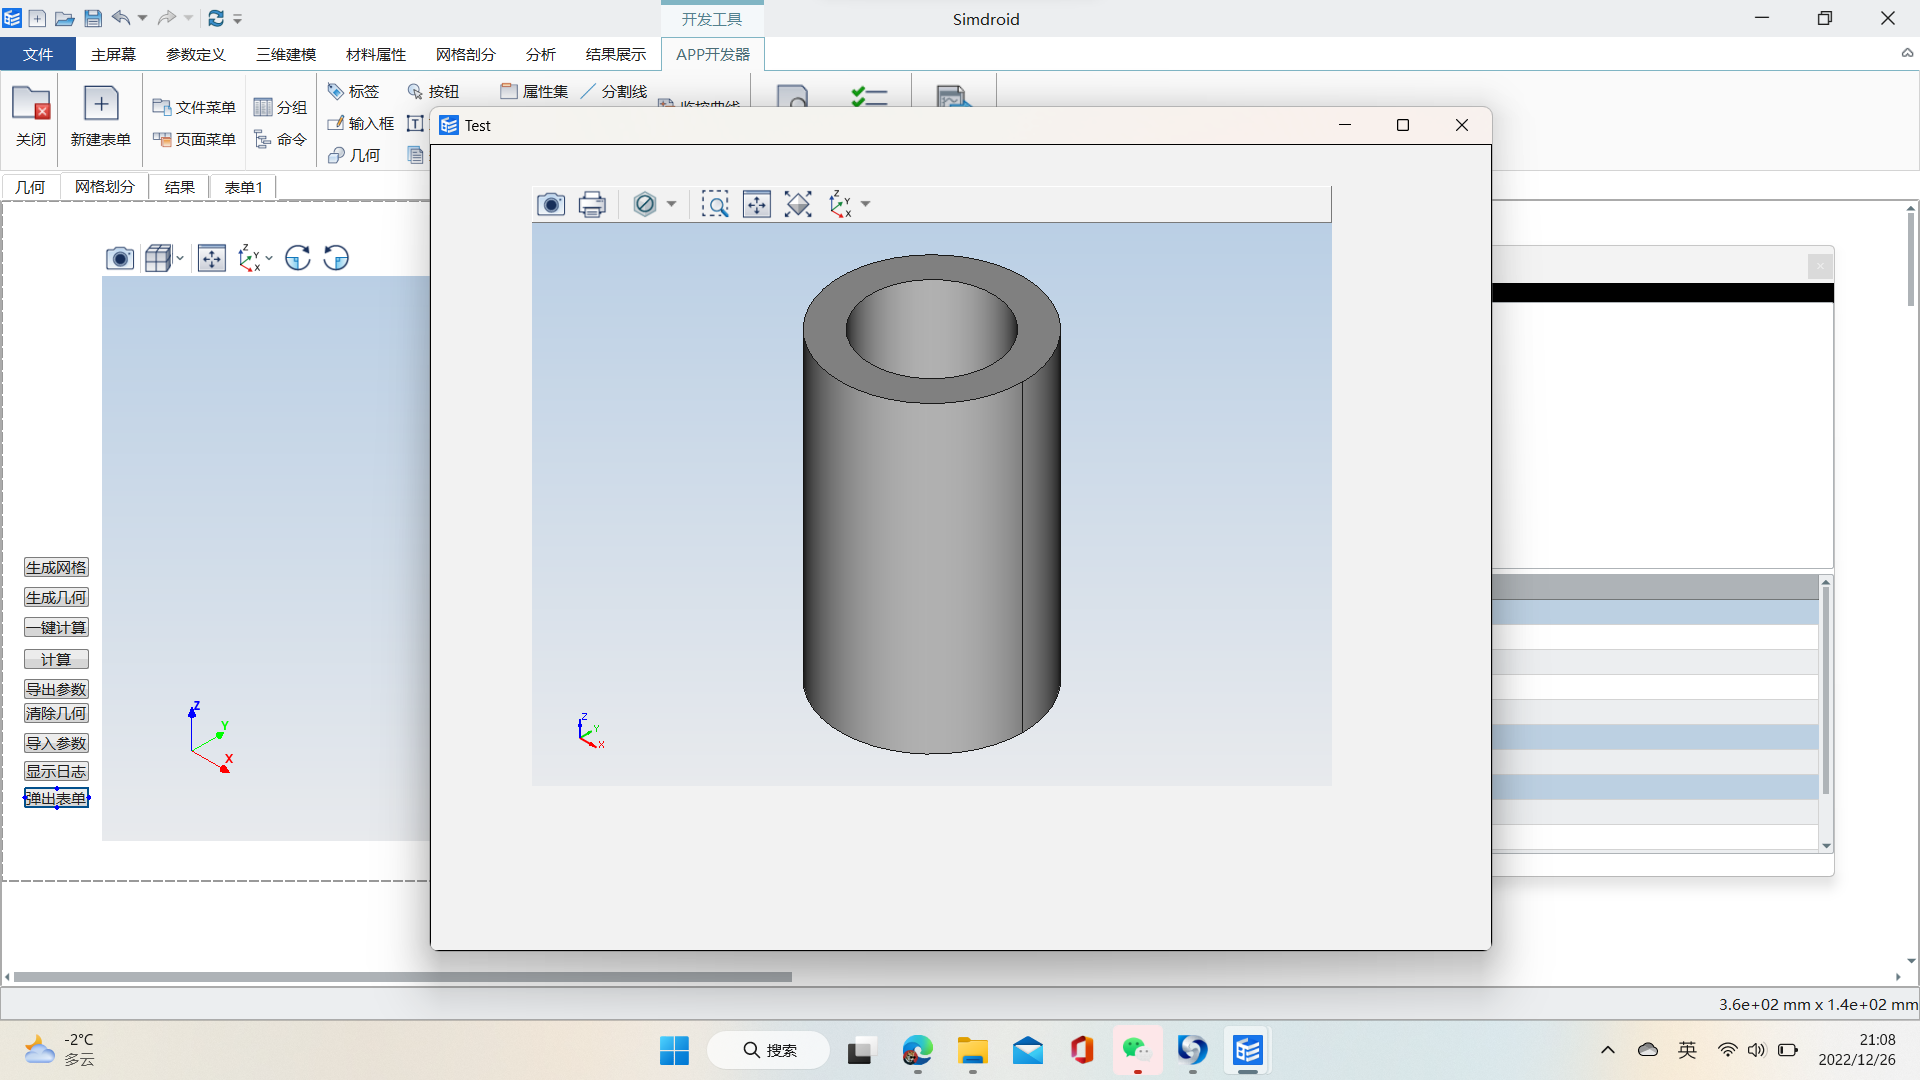This screenshot has height=1080, width=1920.
Task: Select the 网格划分 form tab
Action: pos(105,187)
